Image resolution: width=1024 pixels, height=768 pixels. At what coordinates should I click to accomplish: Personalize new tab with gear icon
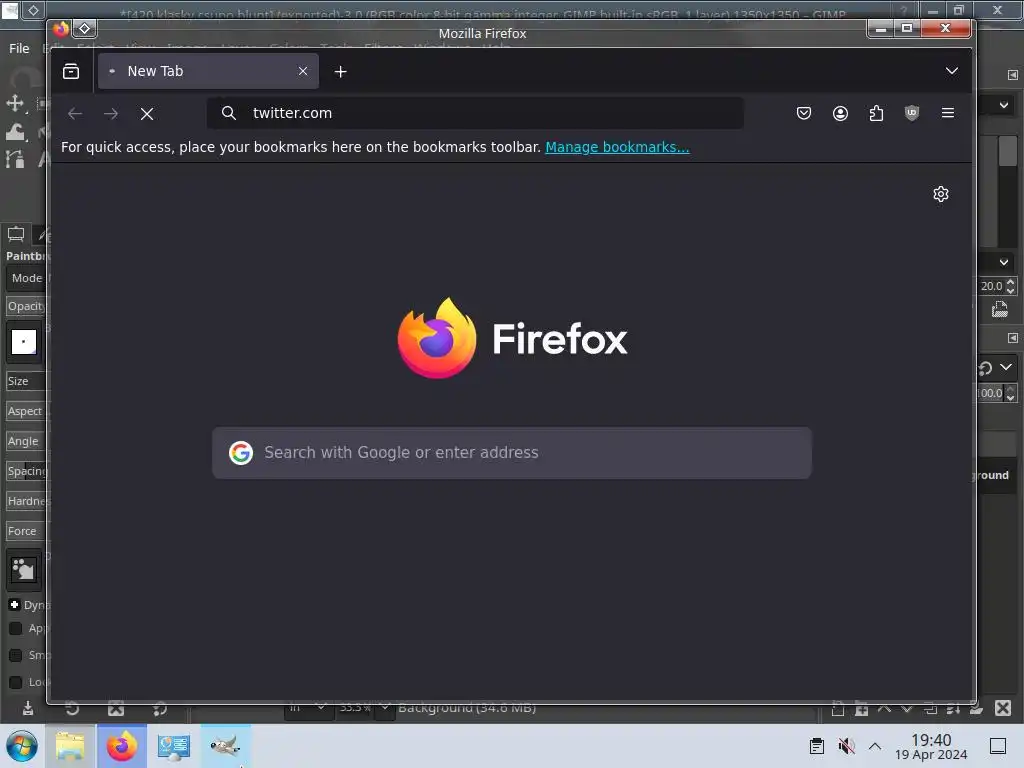[940, 194]
